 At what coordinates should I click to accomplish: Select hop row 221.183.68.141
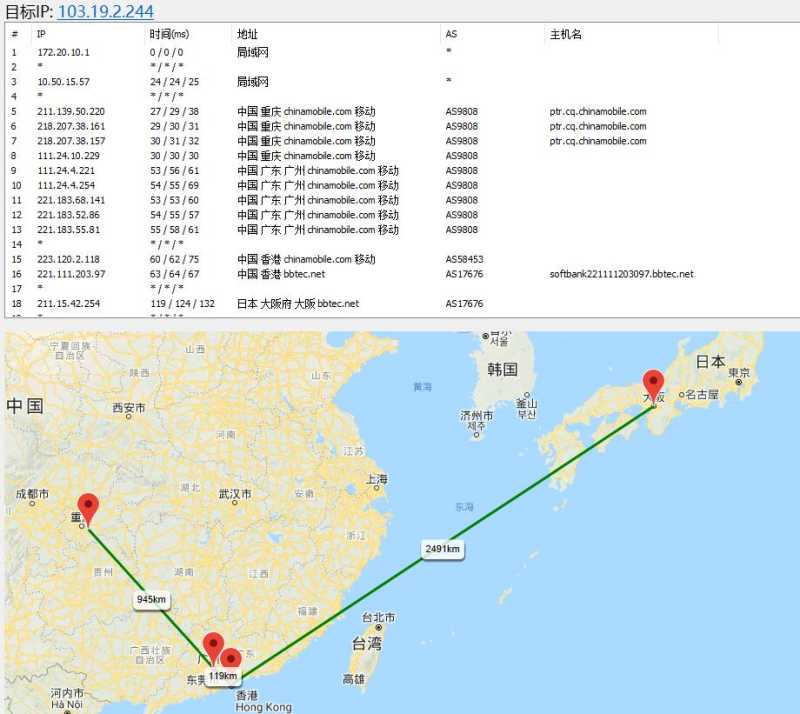(402, 200)
